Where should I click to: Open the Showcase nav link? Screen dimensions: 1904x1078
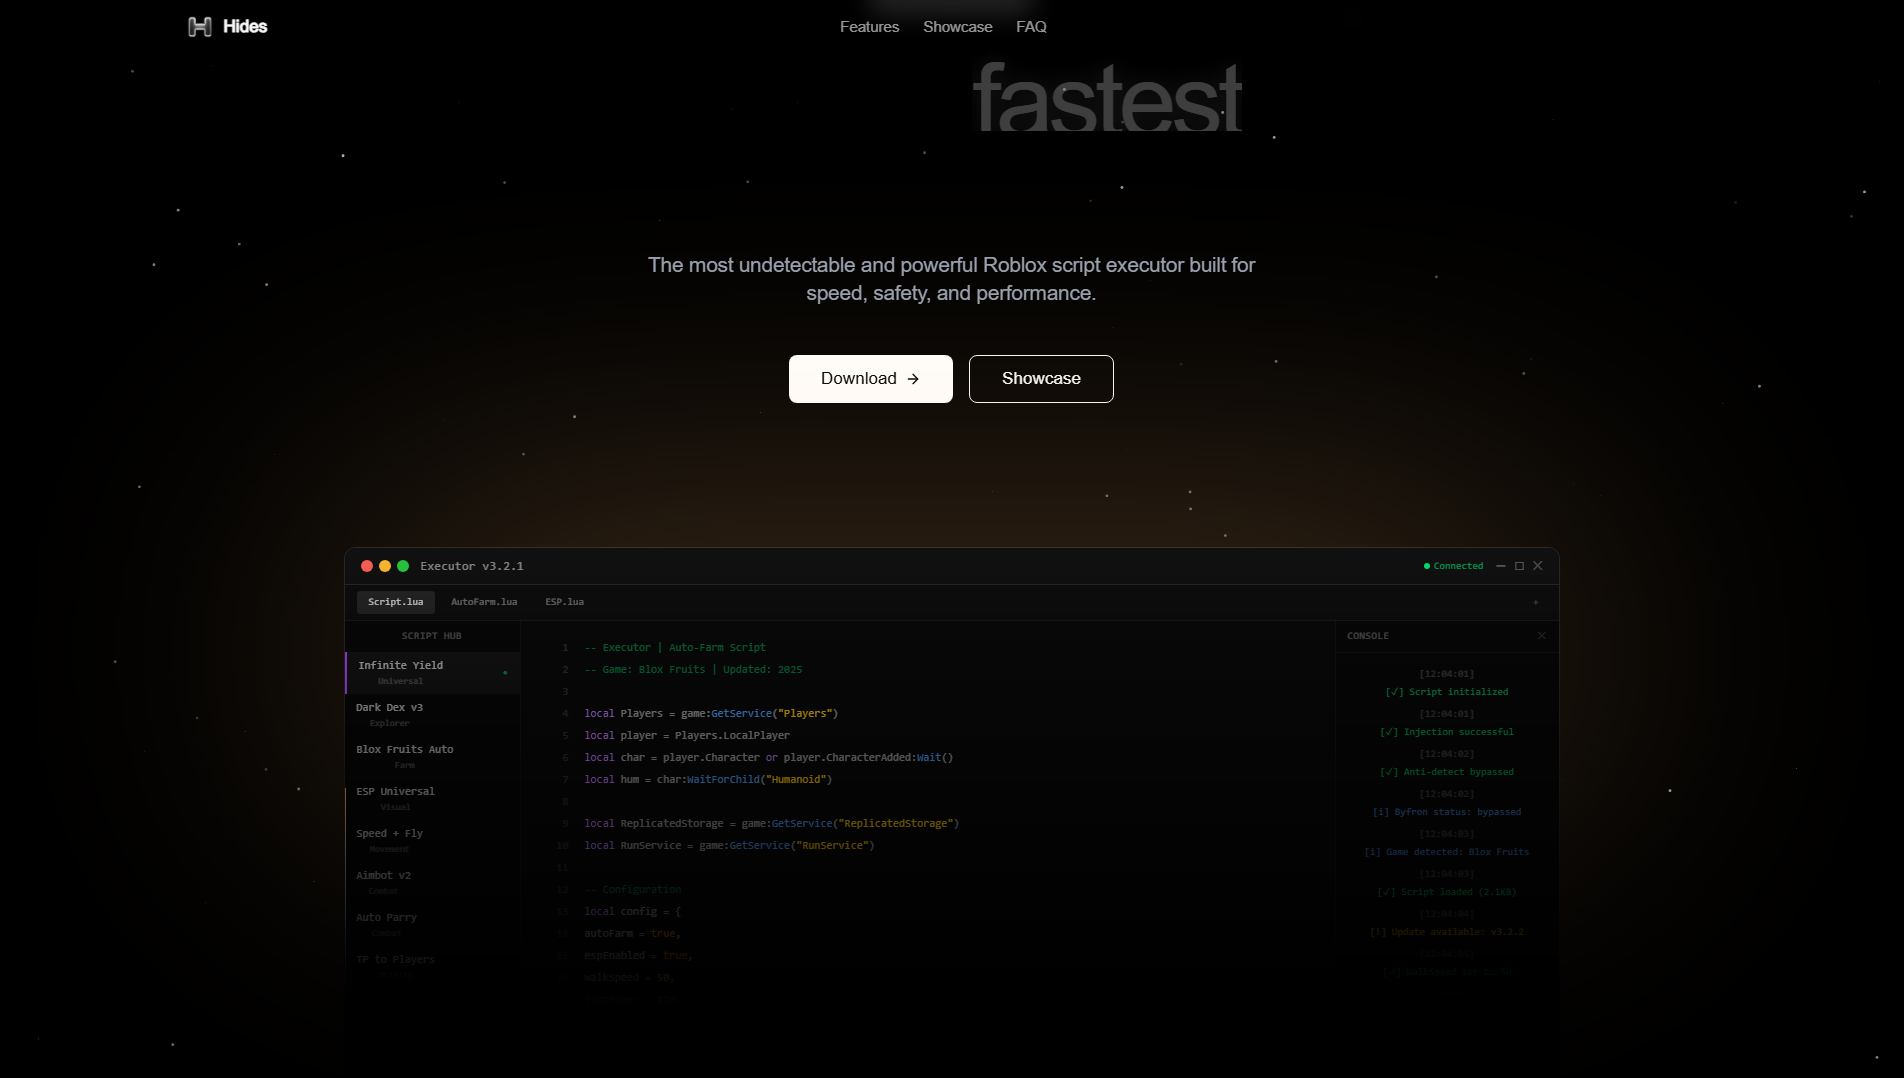(x=957, y=27)
